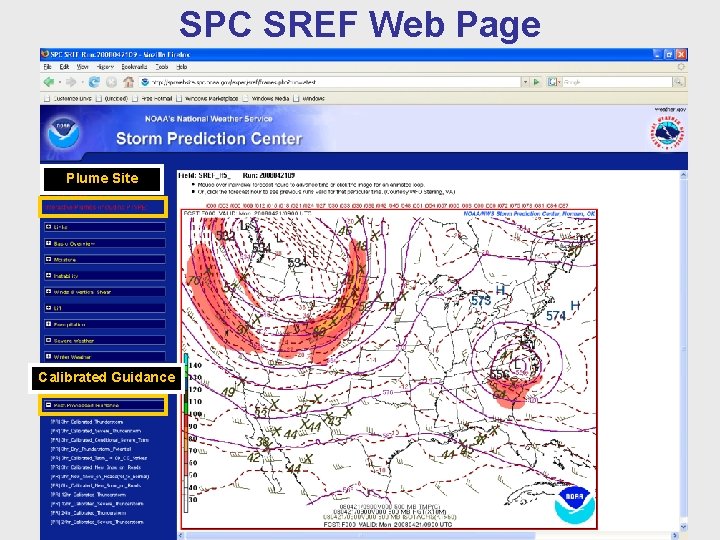Select forecast hour f087 above the map
The width and height of the screenshot is (720, 540).
tap(563, 206)
